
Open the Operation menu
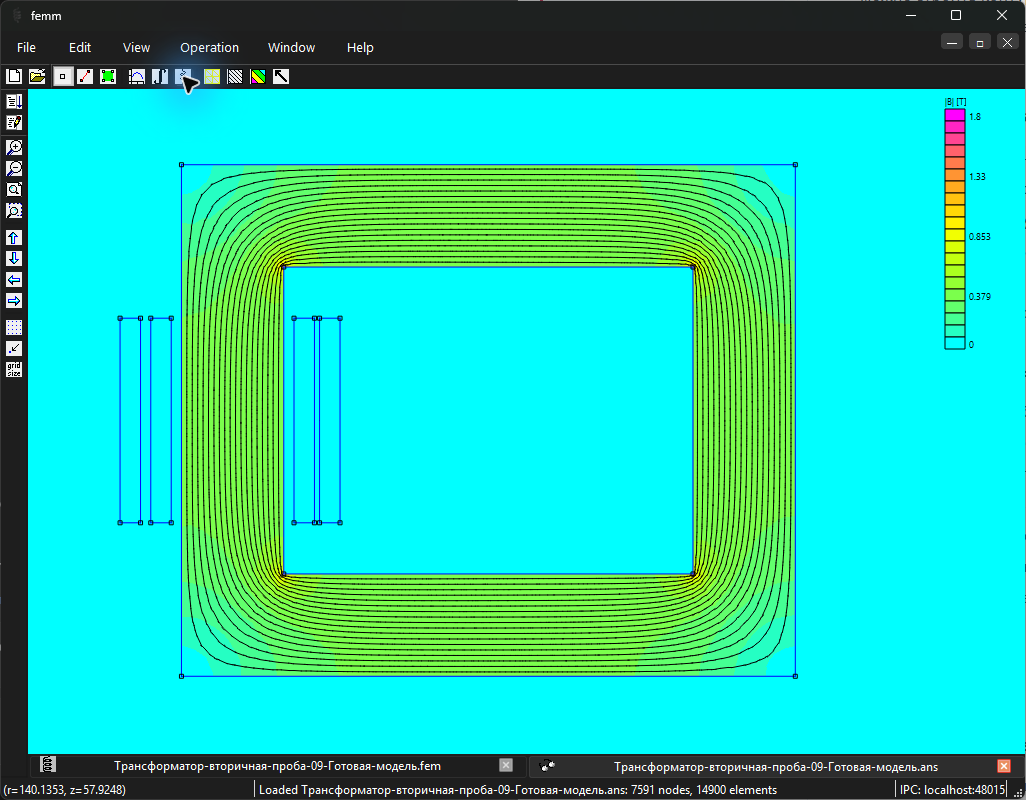[x=209, y=48]
